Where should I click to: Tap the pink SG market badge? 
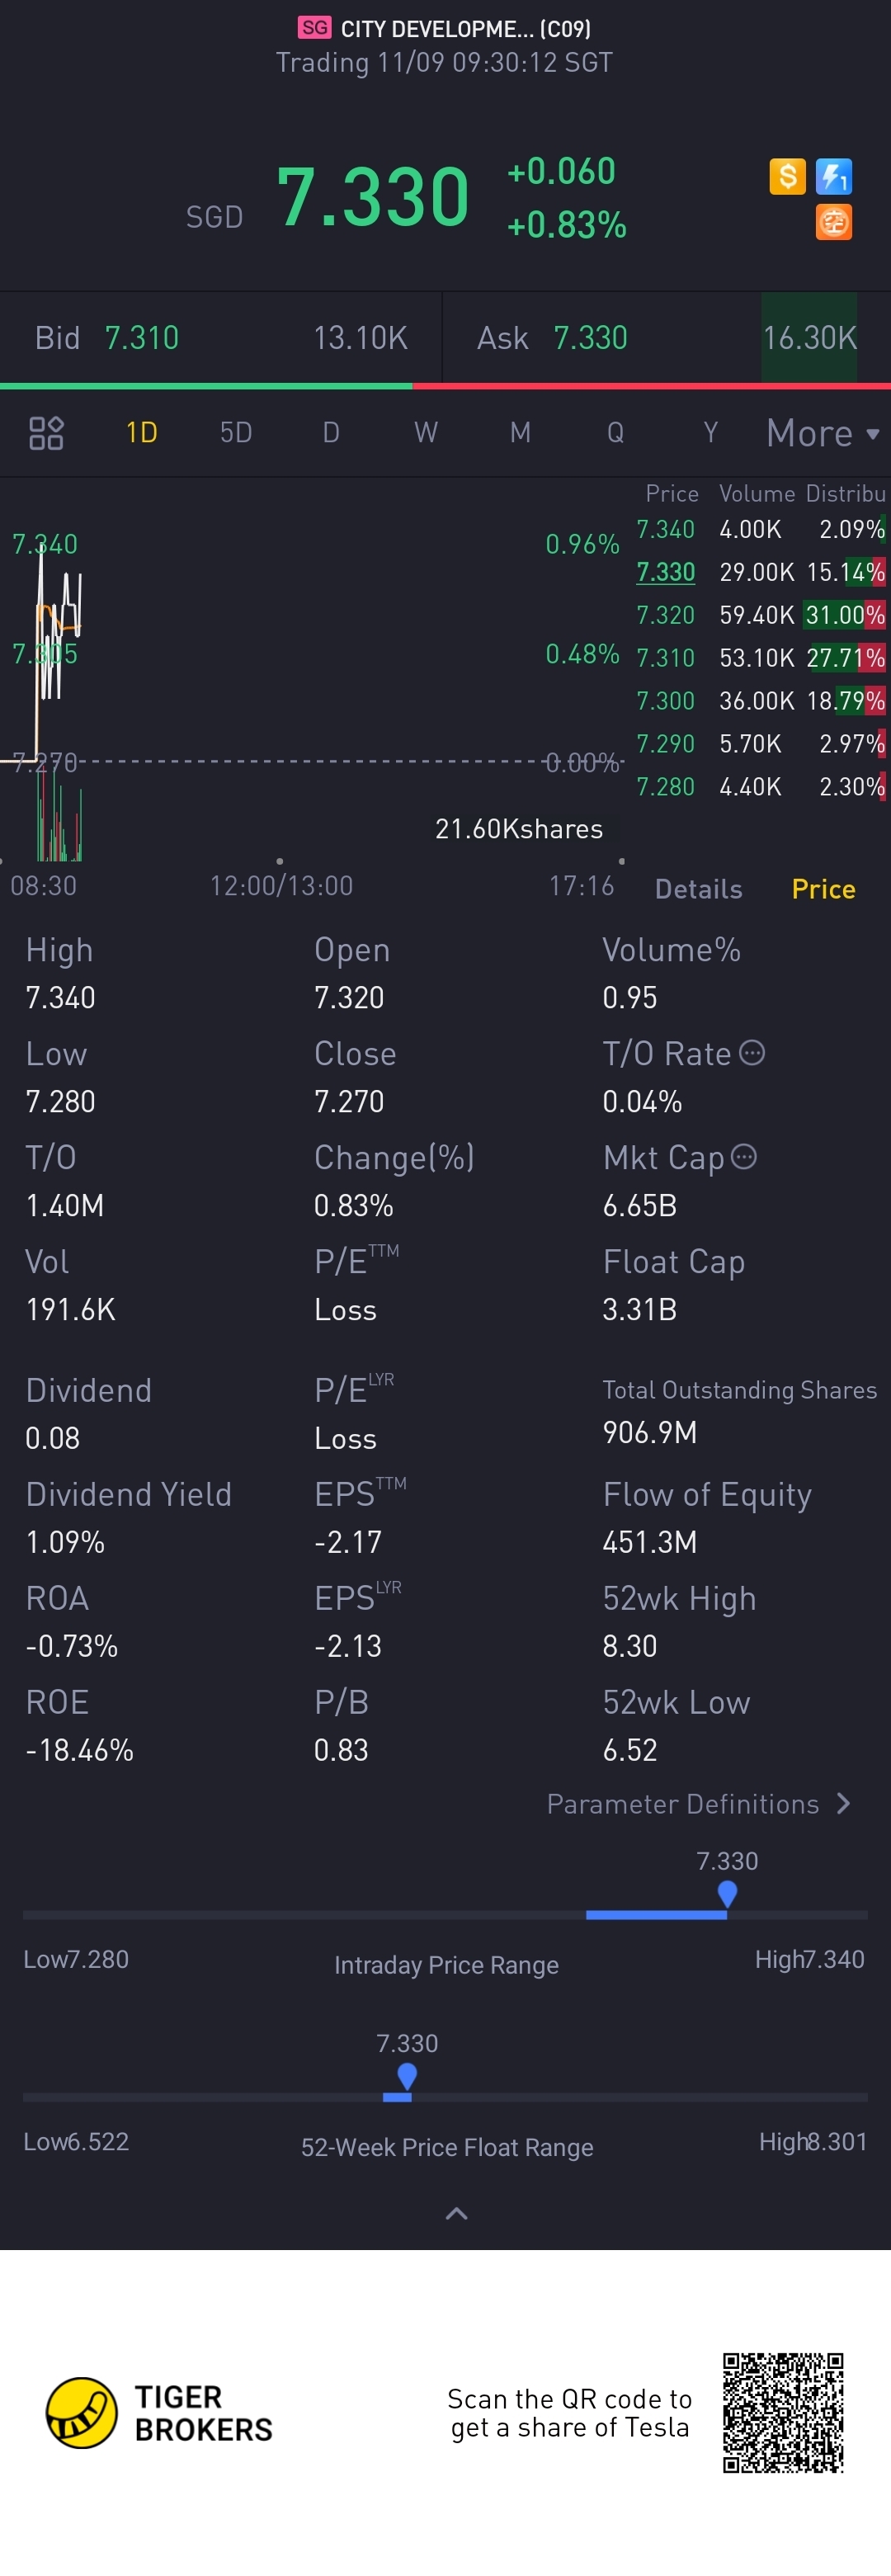coord(314,28)
